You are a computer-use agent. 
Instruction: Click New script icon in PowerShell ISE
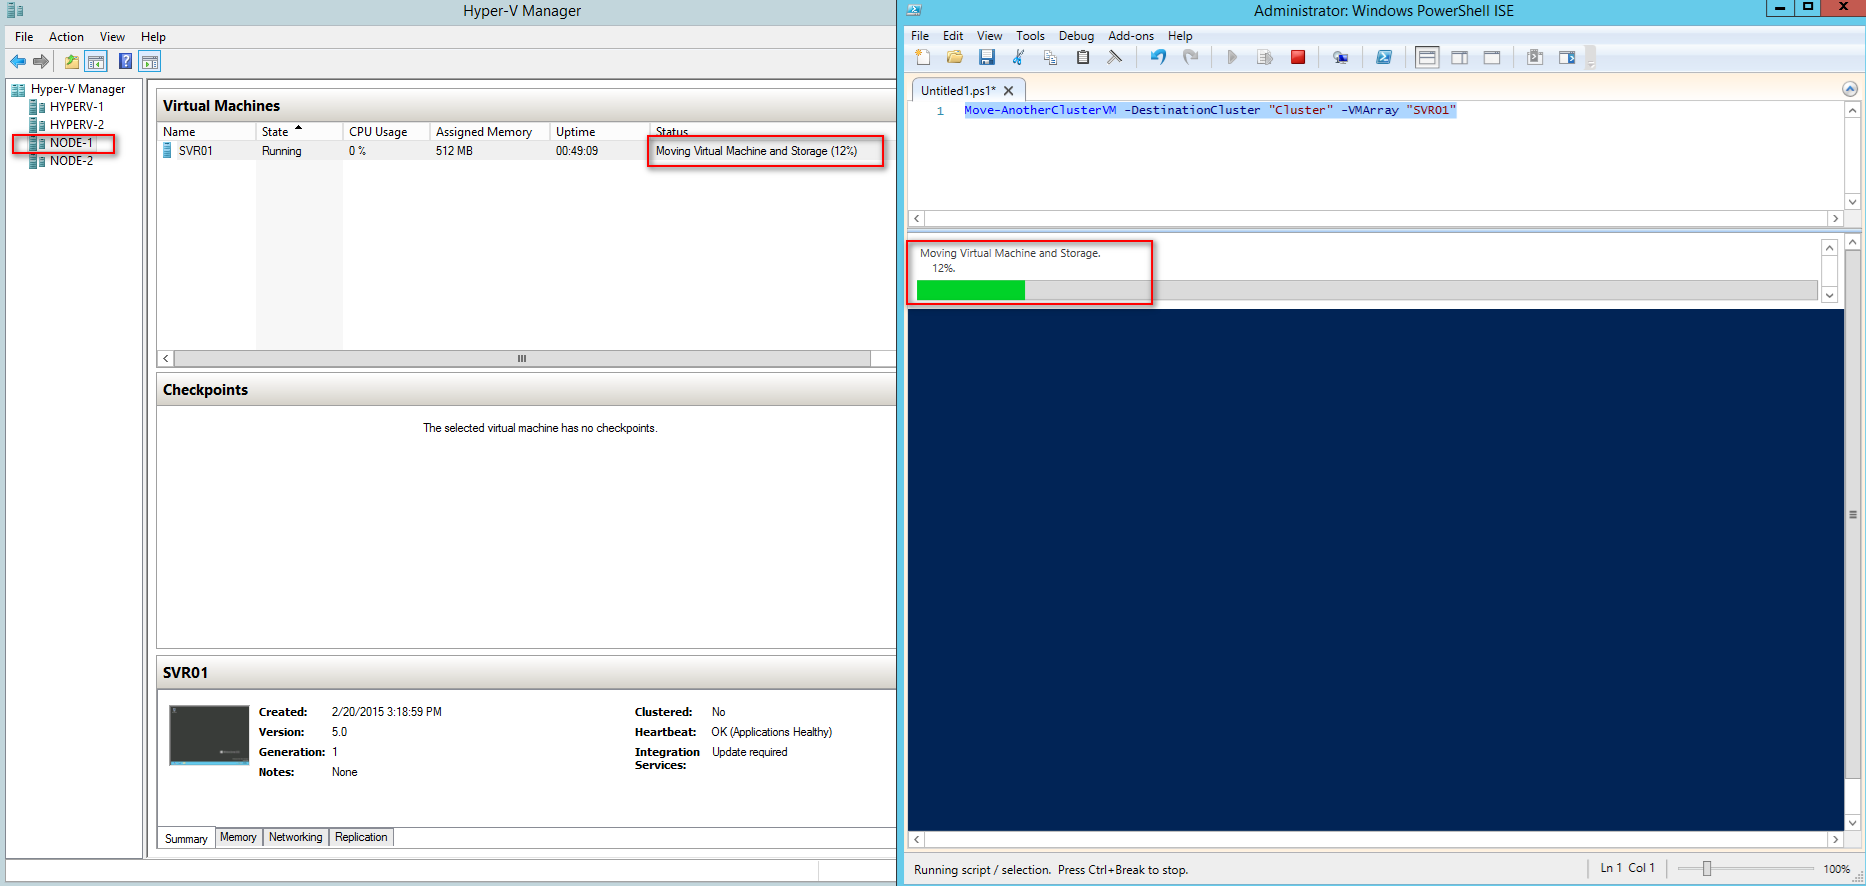(923, 57)
